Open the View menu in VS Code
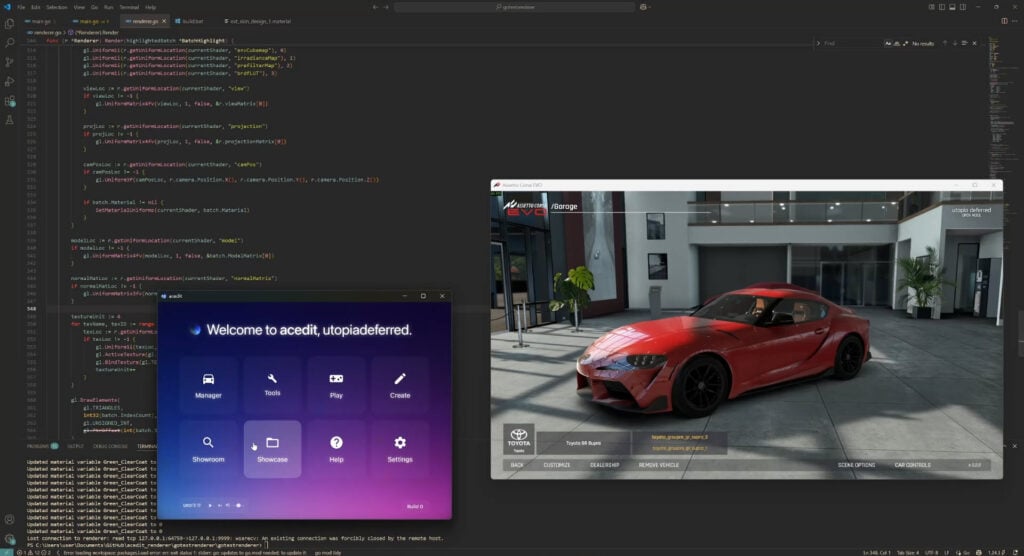This screenshot has width=1024, height=556. pos(79,7)
